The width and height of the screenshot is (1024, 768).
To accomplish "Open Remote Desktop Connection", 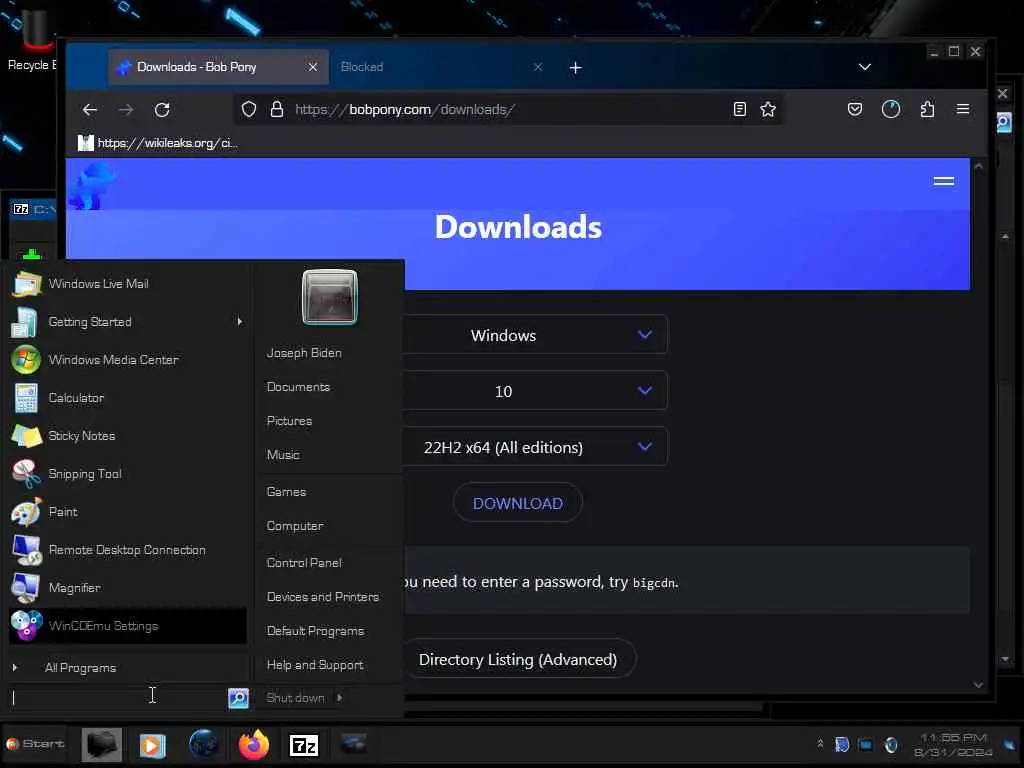I will (x=128, y=549).
